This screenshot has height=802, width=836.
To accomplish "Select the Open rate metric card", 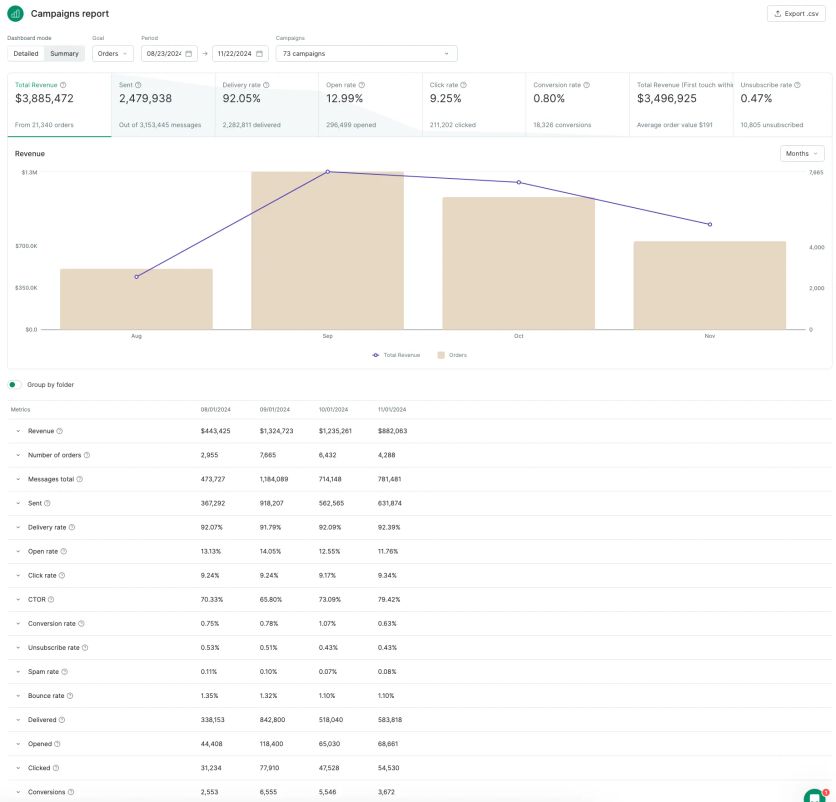I will [371, 105].
